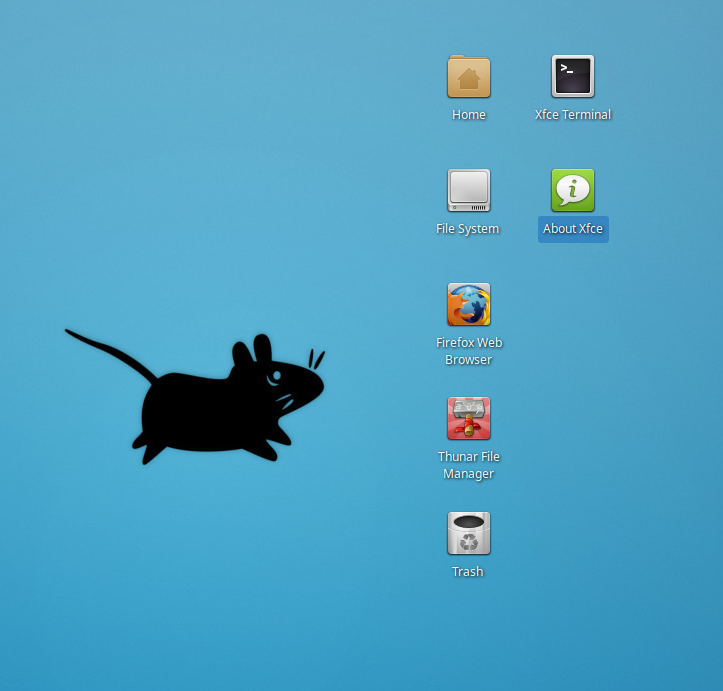Open the Home folder icon
723x691 pixels.
tap(468, 76)
